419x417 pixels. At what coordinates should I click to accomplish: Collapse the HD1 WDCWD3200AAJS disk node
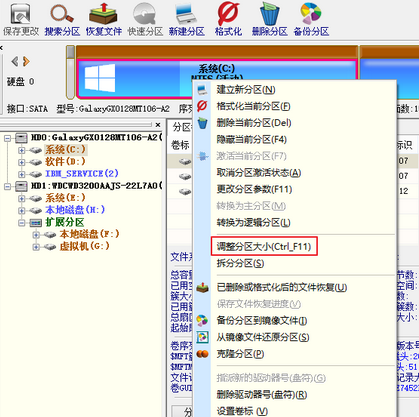pyautogui.click(x=8, y=186)
